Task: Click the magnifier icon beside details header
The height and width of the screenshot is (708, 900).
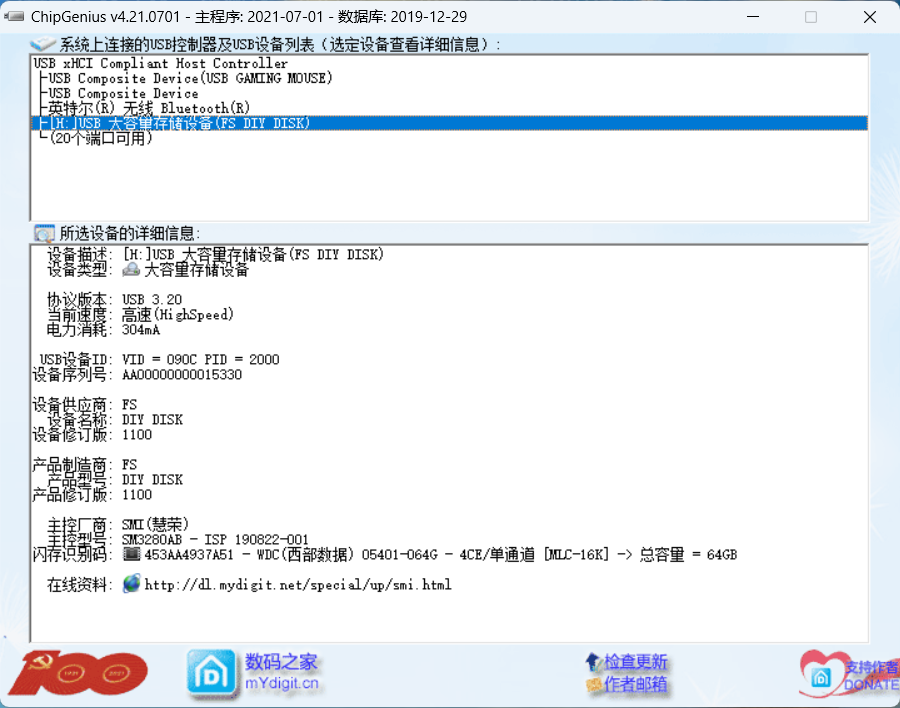Action: tap(44, 233)
